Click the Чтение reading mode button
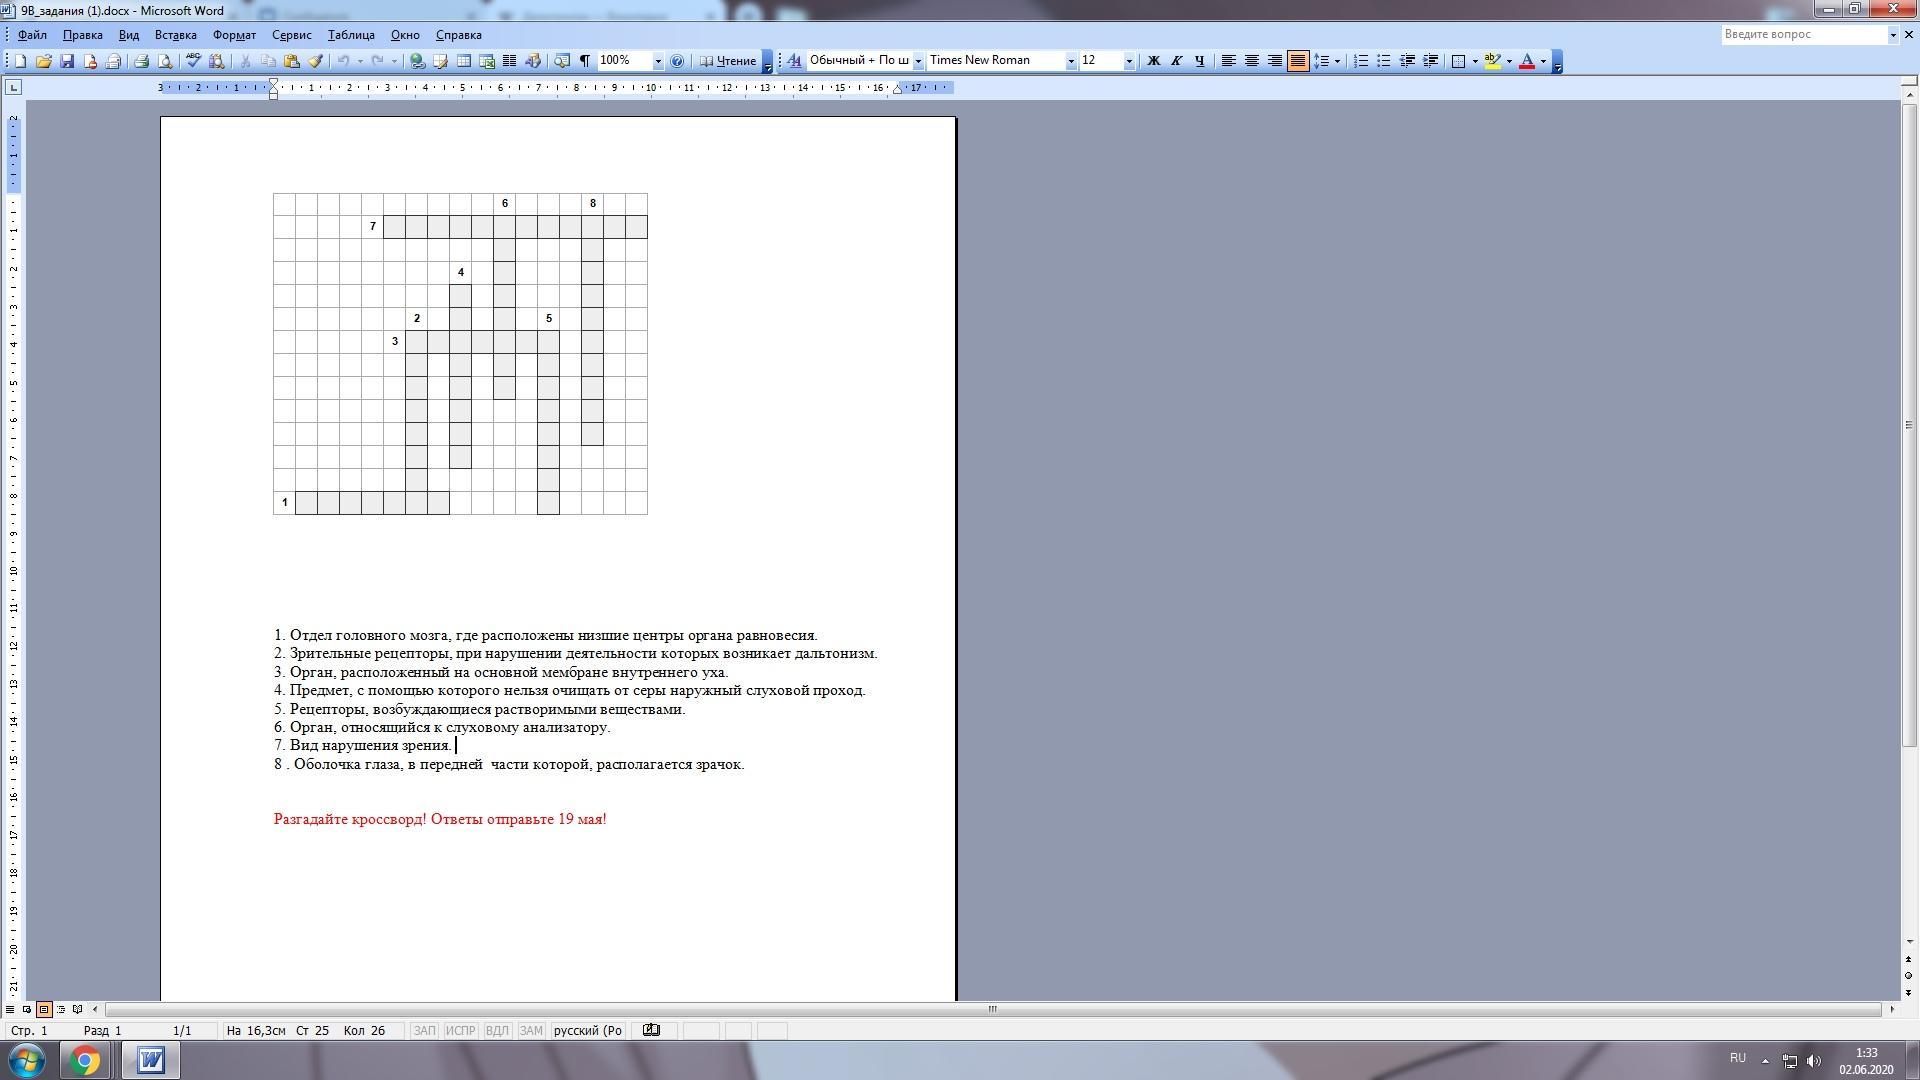The width and height of the screenshot is (1920, 1080). [728, 61]
